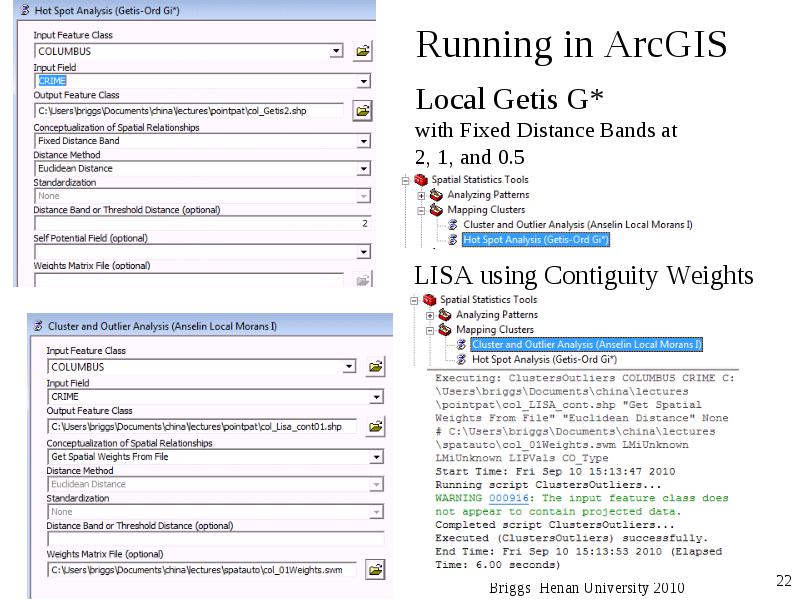The width and height of the screenshot is (800, 600).
Task: Open the Self Potential Field dropdown
Action: pyautogui.click(x=363, y=252)
